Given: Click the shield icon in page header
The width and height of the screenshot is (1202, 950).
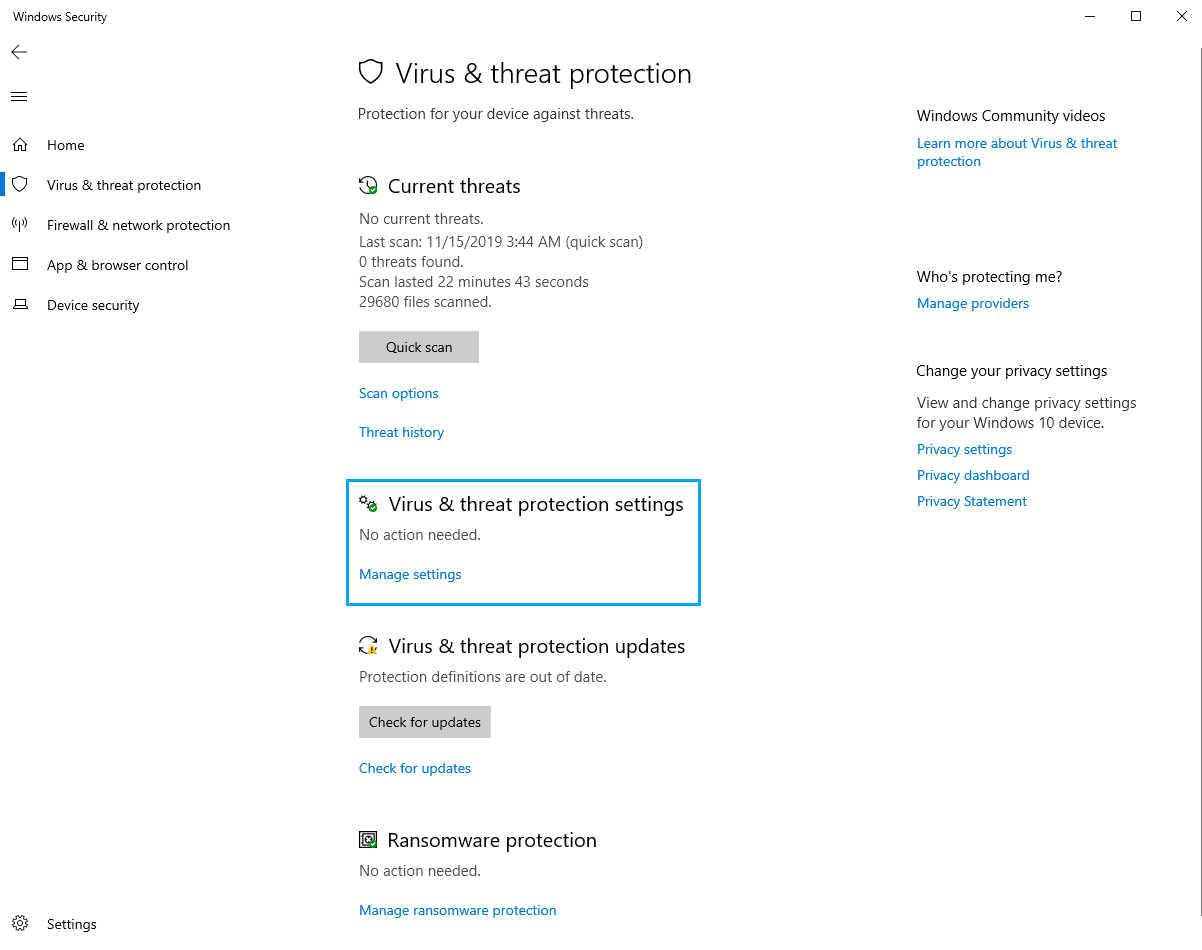Looking at the screenshot, I should 371,73.
